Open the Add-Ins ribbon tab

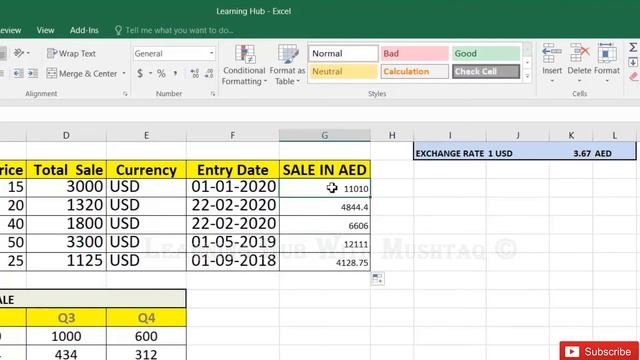pyautogui.click(x=84, y=30)
